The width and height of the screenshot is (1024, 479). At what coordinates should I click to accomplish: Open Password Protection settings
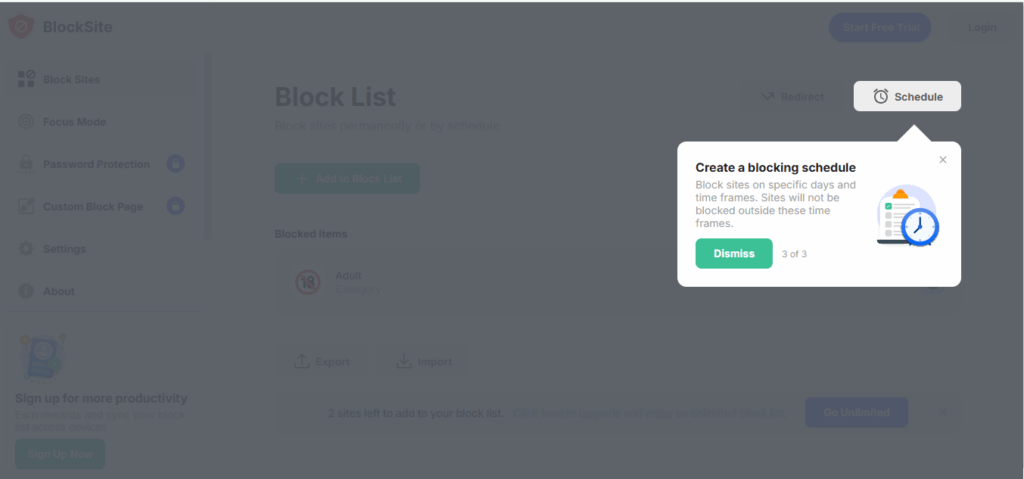coord(96,164)
